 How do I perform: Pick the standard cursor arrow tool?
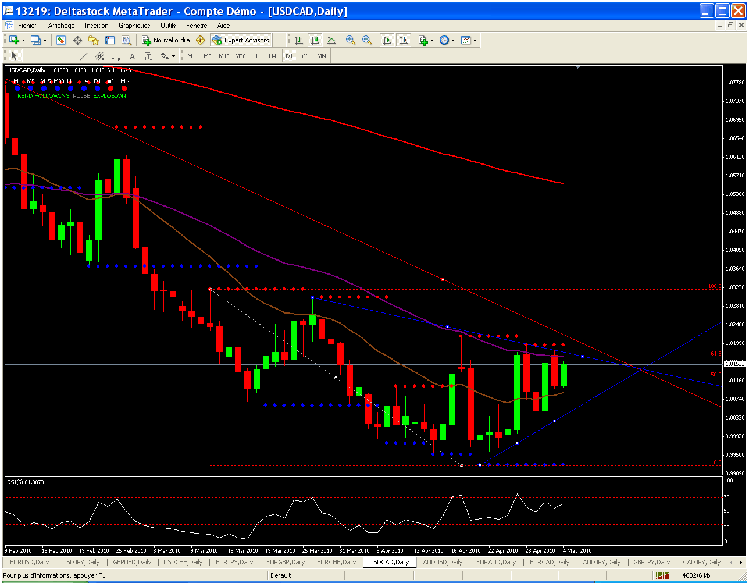click(12, 57)
